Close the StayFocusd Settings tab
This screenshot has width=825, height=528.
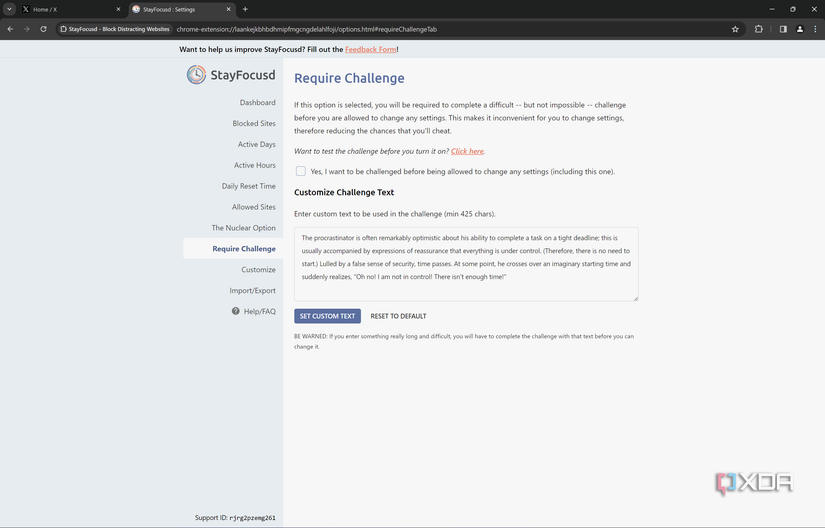click(x=228, y=9)
